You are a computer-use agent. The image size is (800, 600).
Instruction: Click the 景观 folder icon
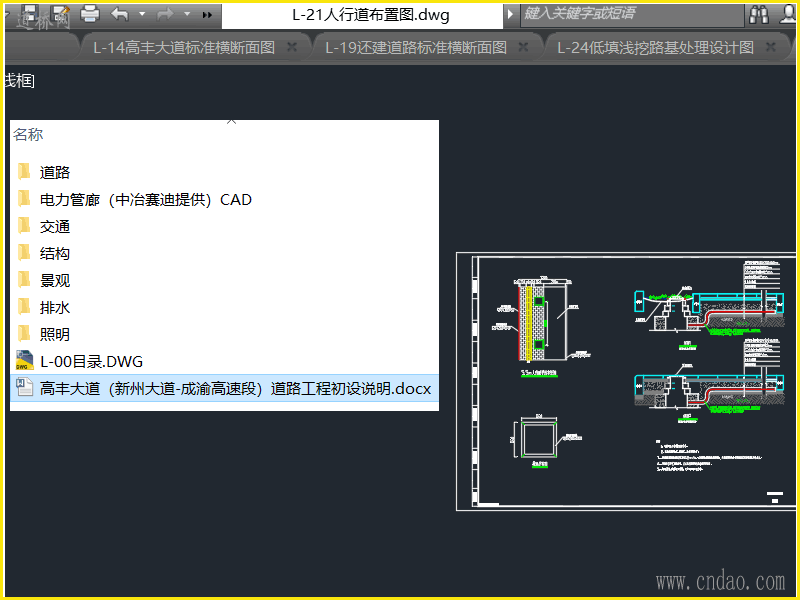(x=24, y=280)
